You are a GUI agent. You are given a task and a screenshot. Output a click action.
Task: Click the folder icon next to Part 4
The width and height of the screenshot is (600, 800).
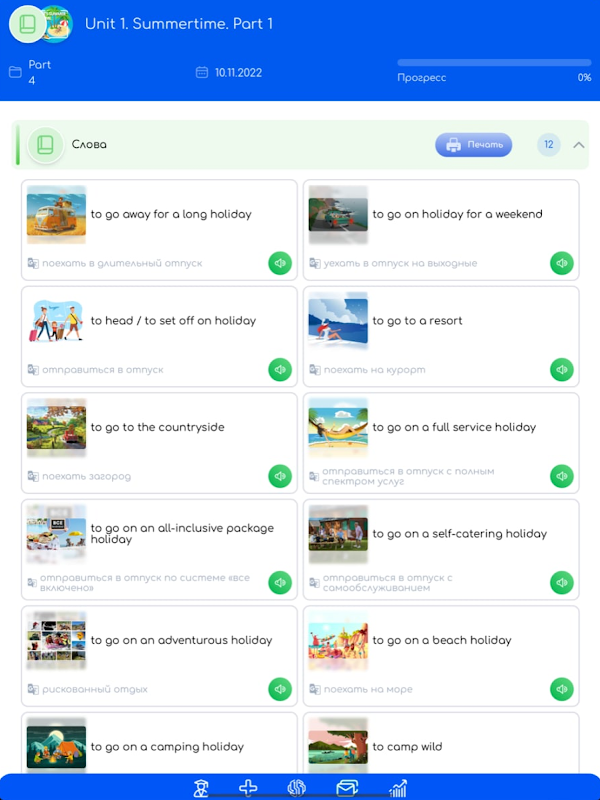(15, 72)
